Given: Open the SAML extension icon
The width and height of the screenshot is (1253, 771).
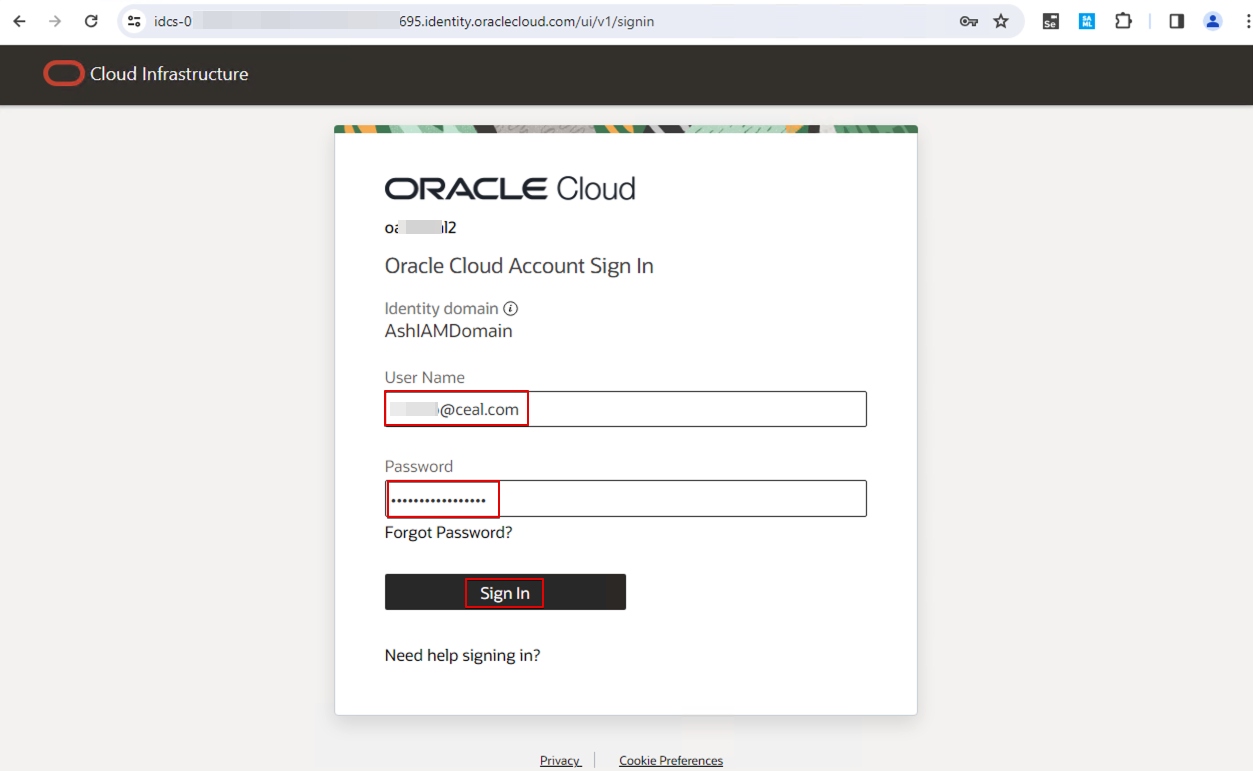Looking at the screenshot, I should (1087, 21).
